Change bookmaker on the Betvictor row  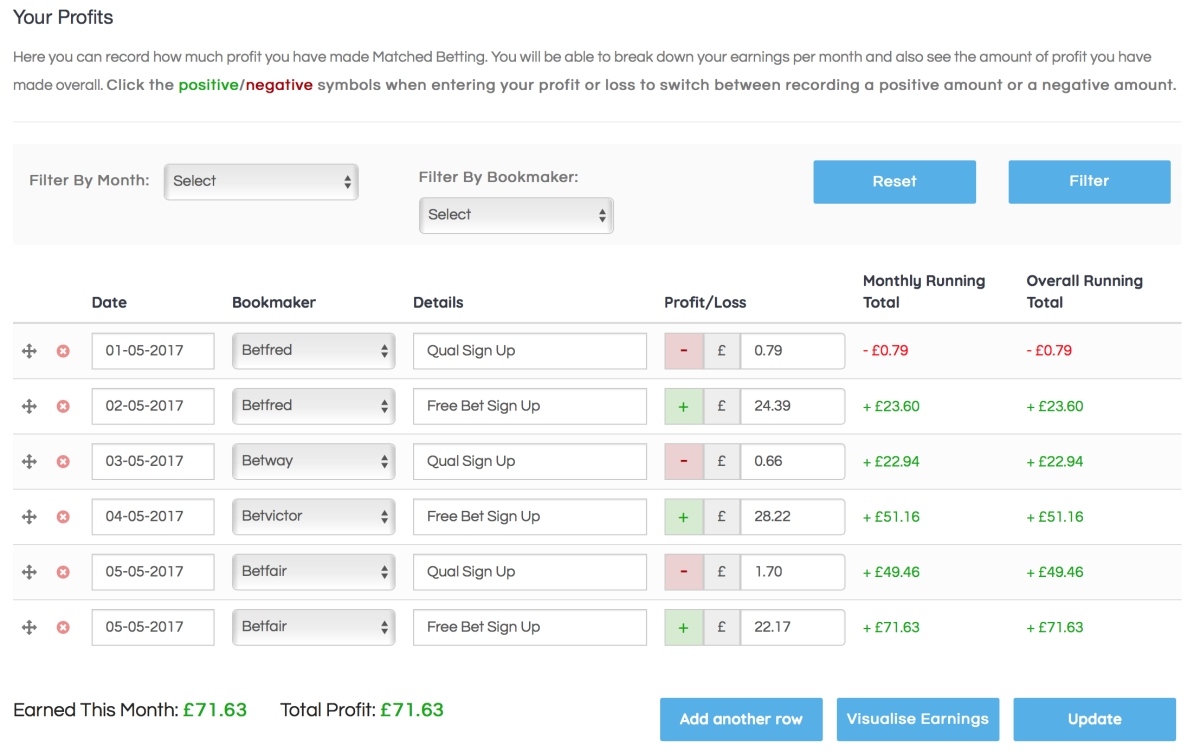(314, 517)
